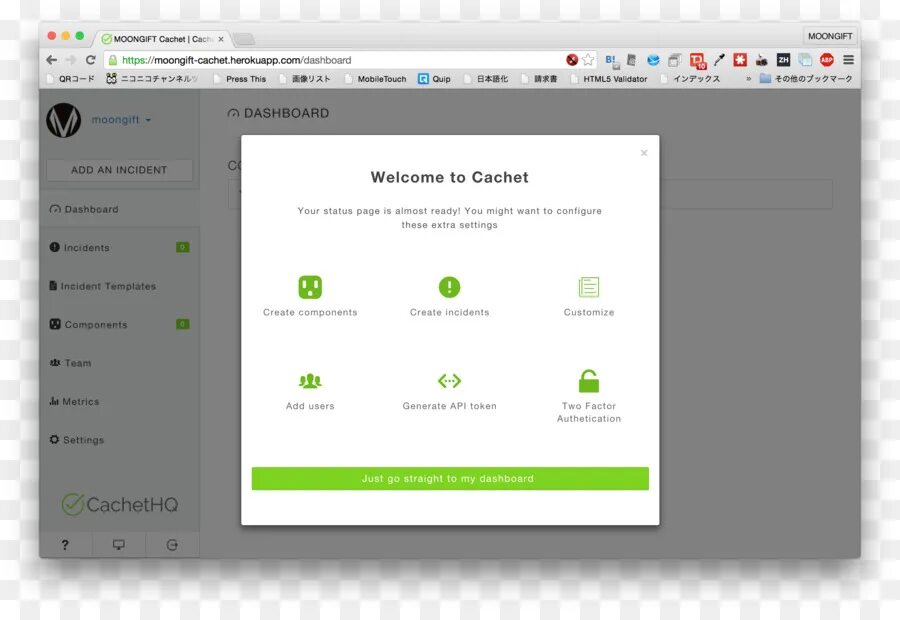Screen dimensions: 900x620
Task: Open the Chrome hamburger menu
Action: click(848, 60)
